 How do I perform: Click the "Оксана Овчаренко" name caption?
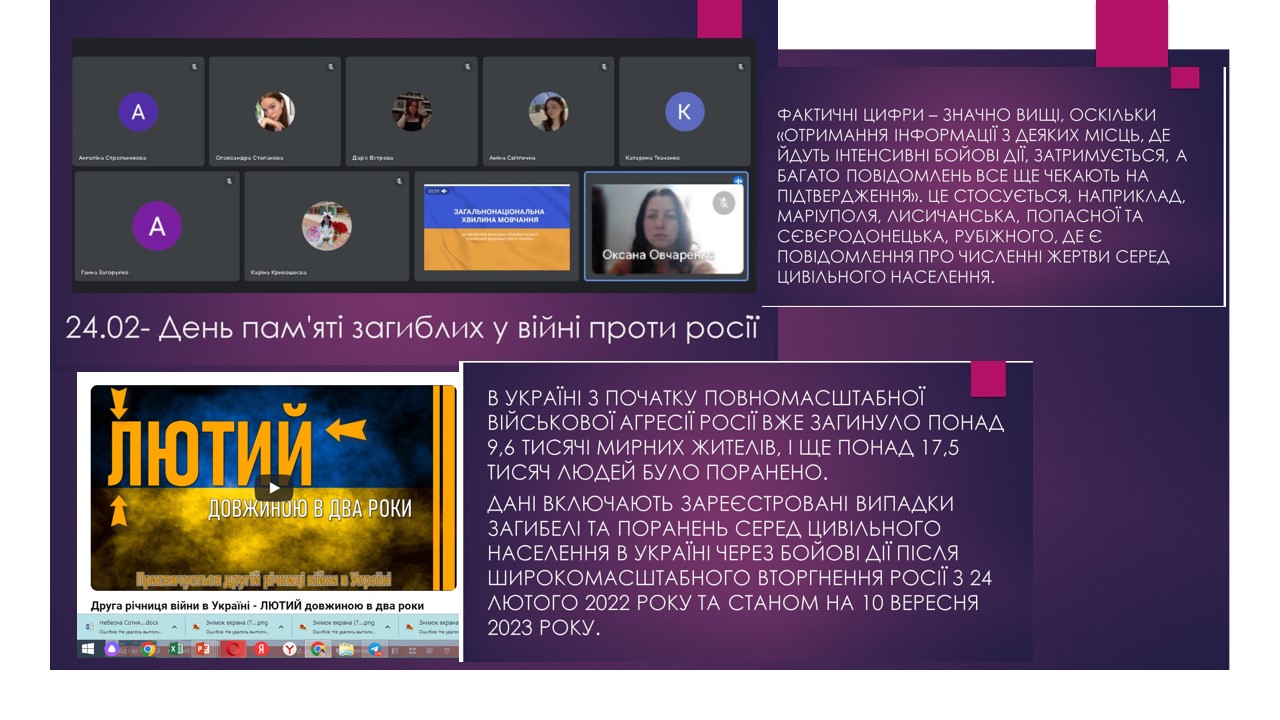(658, 255)
